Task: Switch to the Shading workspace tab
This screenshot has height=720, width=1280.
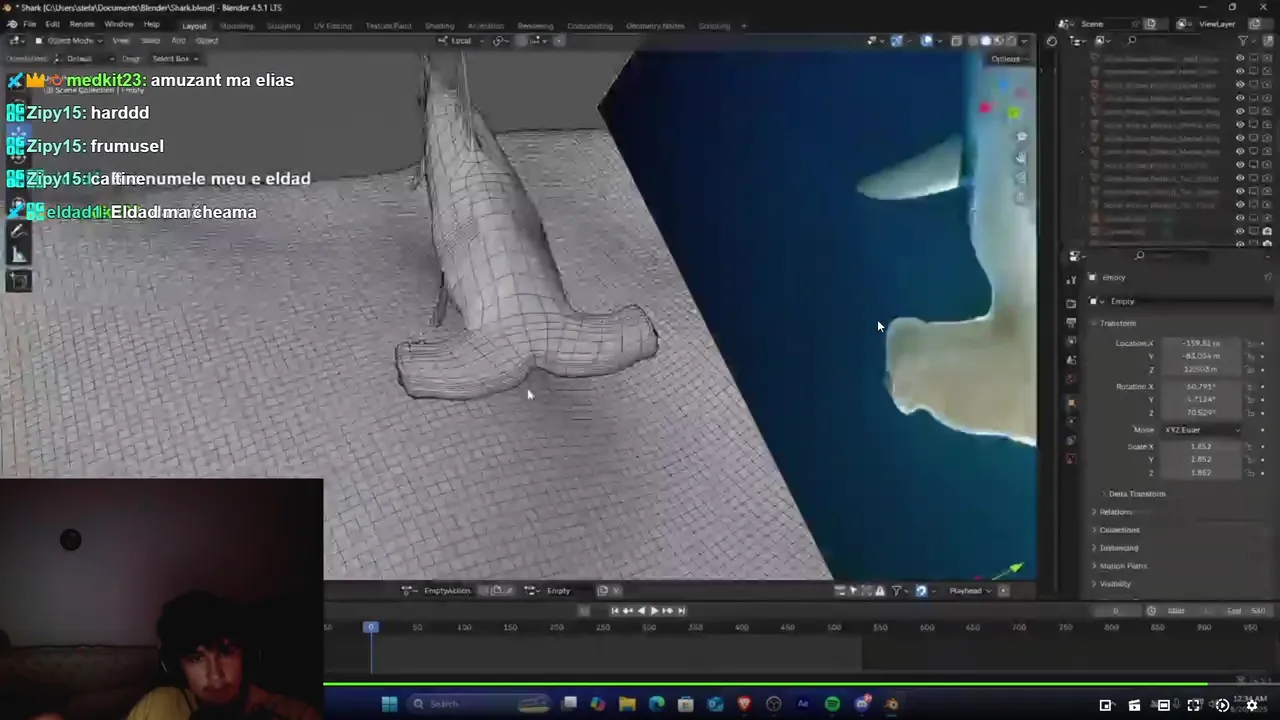Action: (x=439, y=26)
